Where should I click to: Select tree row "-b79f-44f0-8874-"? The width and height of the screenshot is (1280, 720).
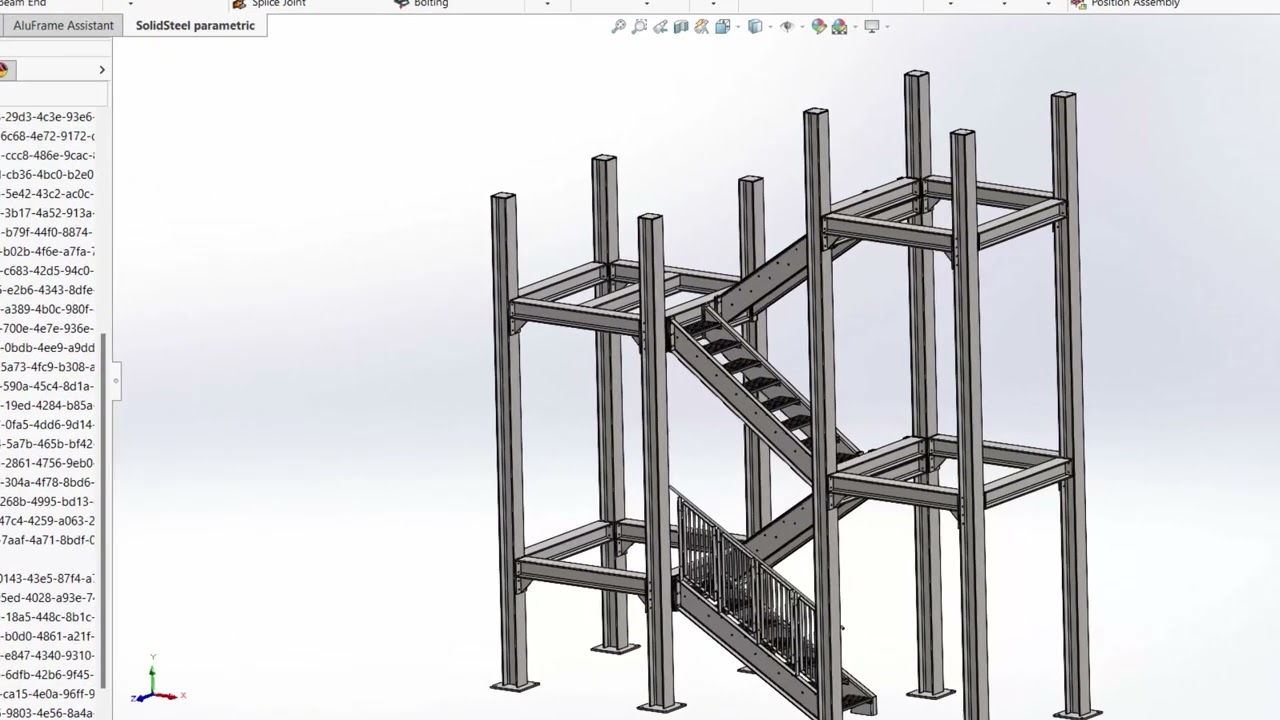[x=48, y=232]
